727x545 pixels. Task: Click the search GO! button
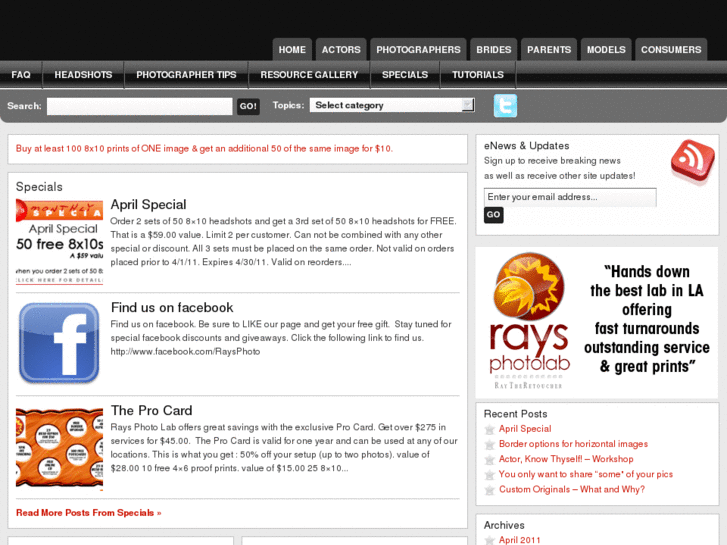[x=248, y=106]
